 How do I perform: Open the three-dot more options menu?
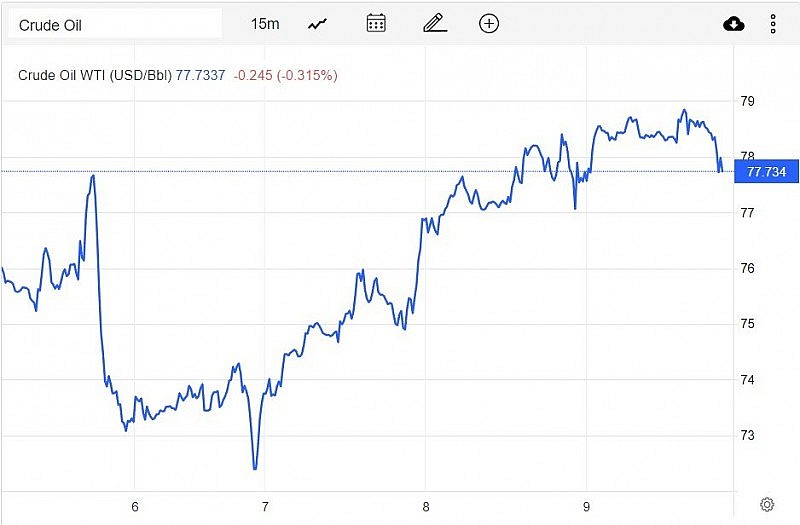pyautogui.click(x=773, y=24)
